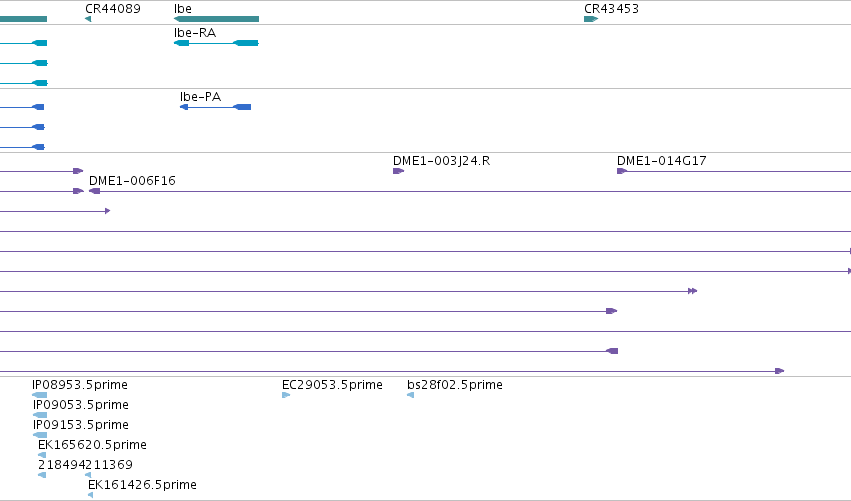Select the lbe gene bar
Screen dimensions: 851x501
pyautogui.click(x=216, y=19)
